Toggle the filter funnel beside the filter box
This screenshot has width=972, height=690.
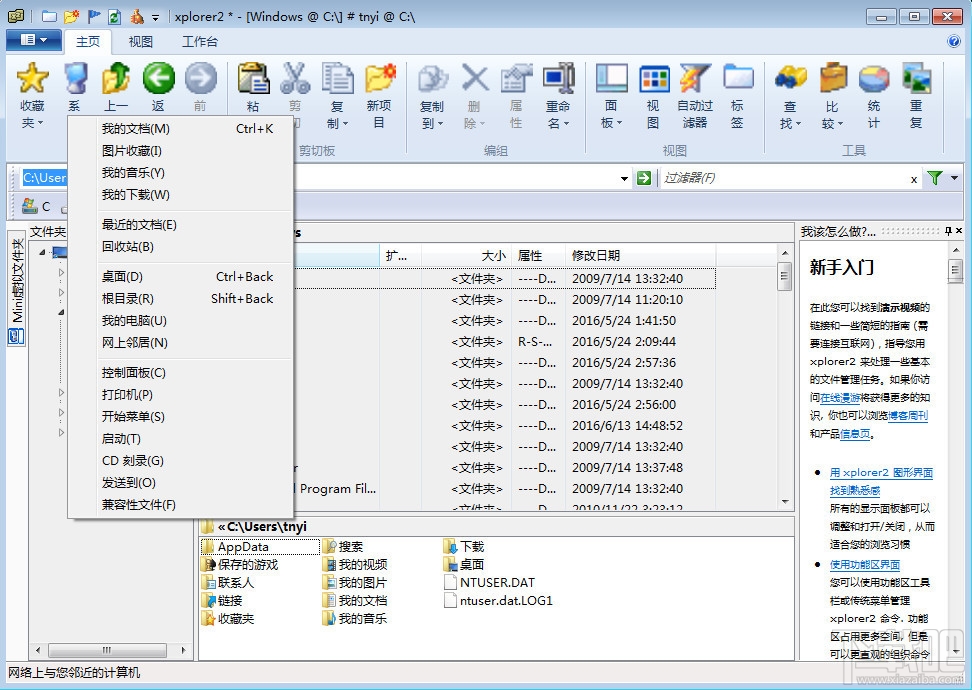937,177
